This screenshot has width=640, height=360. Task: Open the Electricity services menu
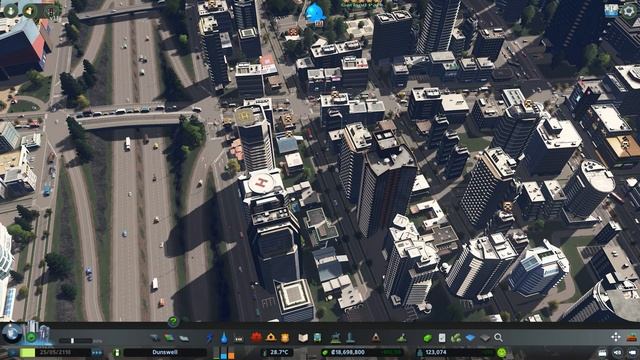pos(210,338)
